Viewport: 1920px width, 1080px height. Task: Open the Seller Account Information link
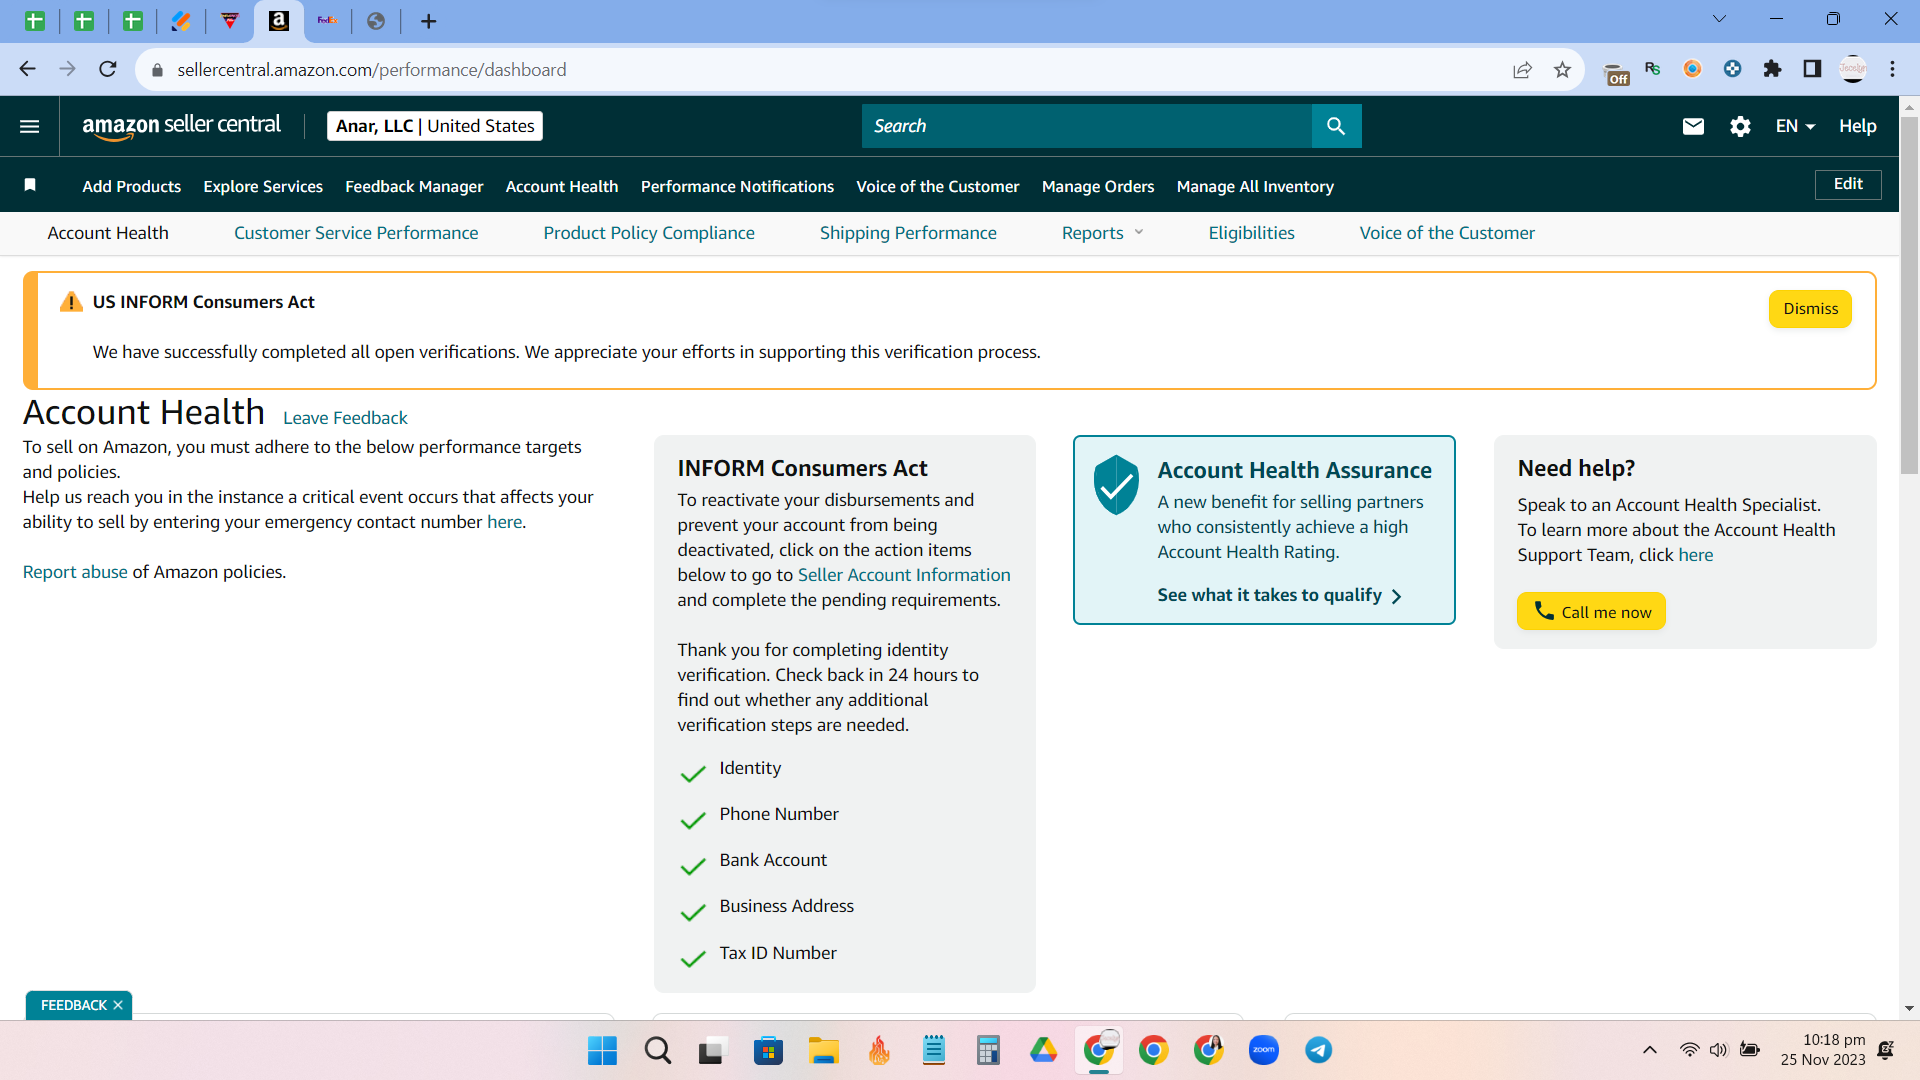[904, 575]
